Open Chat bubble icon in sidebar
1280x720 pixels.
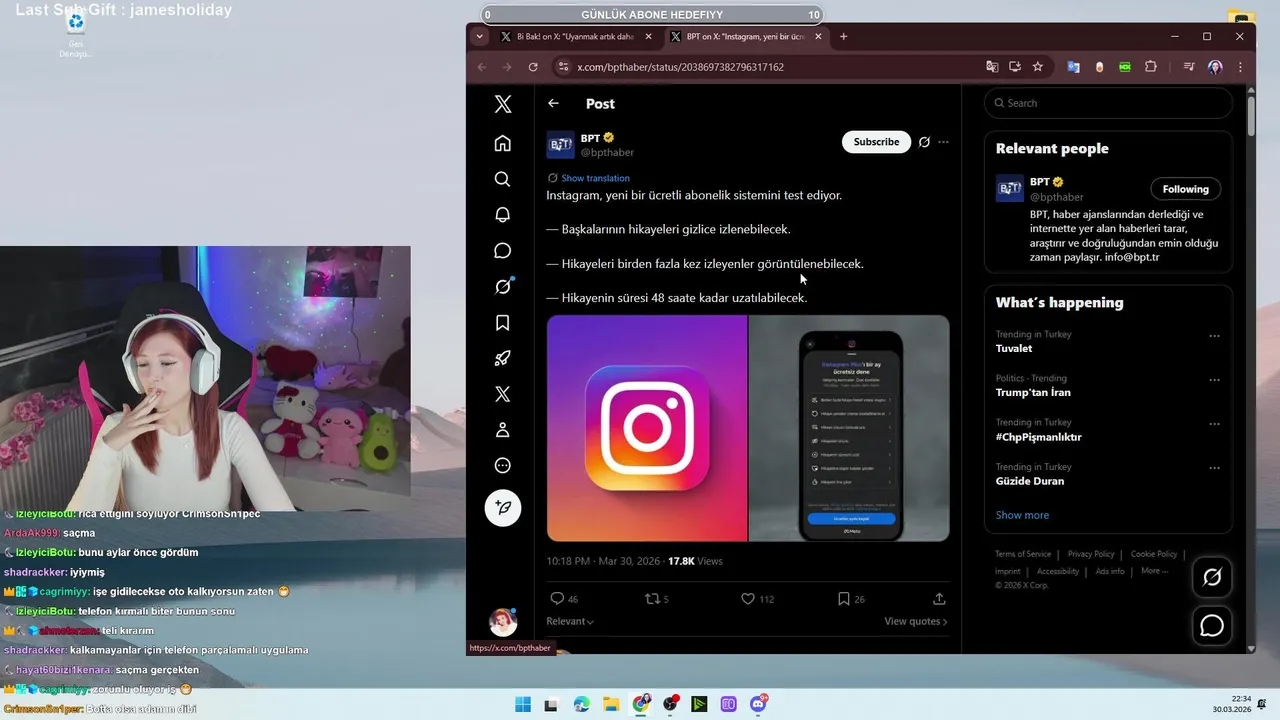tap(503, 251)
